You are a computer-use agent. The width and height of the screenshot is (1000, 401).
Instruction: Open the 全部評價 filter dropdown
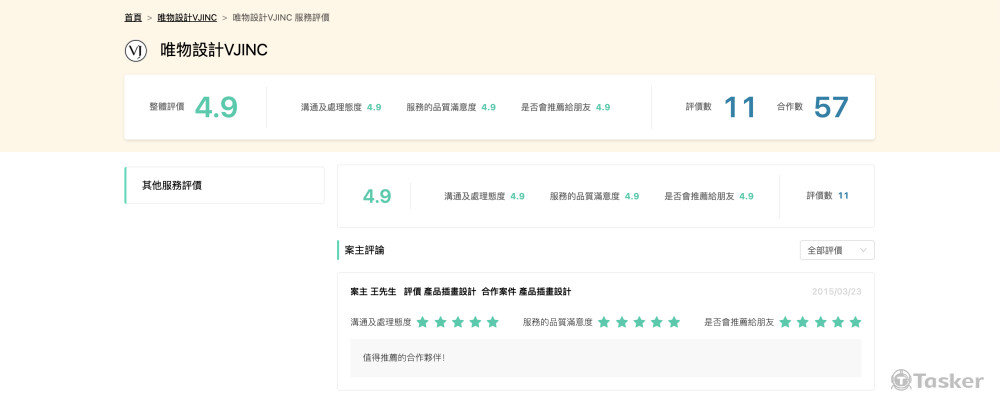pyautogui.click(x=837, y=250)
